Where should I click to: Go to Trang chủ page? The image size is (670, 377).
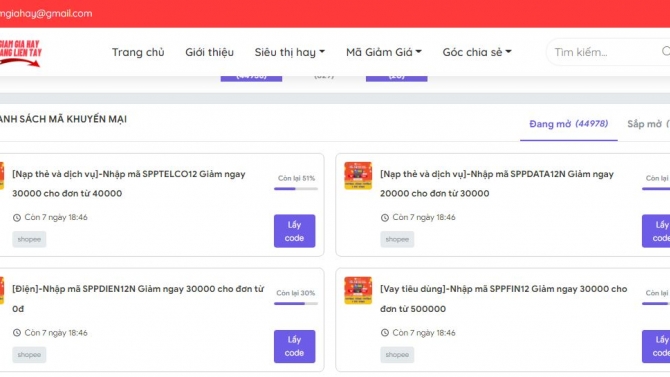click(138, 52)
